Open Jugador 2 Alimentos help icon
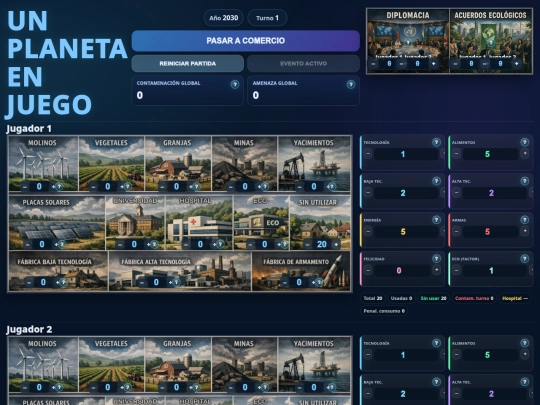The width and height of the screenshot is (540, 405). [x=525, y=343]
